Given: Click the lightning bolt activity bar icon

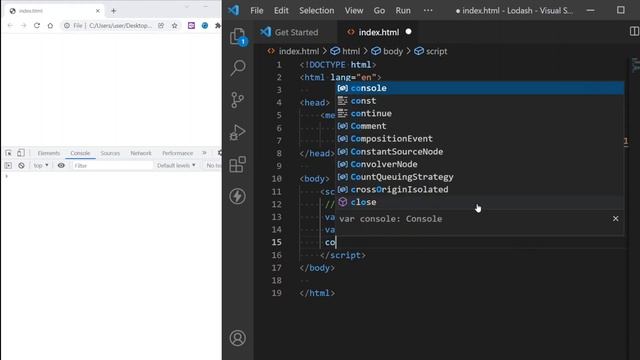Looking at the screenshot, I should pos(238,196).
